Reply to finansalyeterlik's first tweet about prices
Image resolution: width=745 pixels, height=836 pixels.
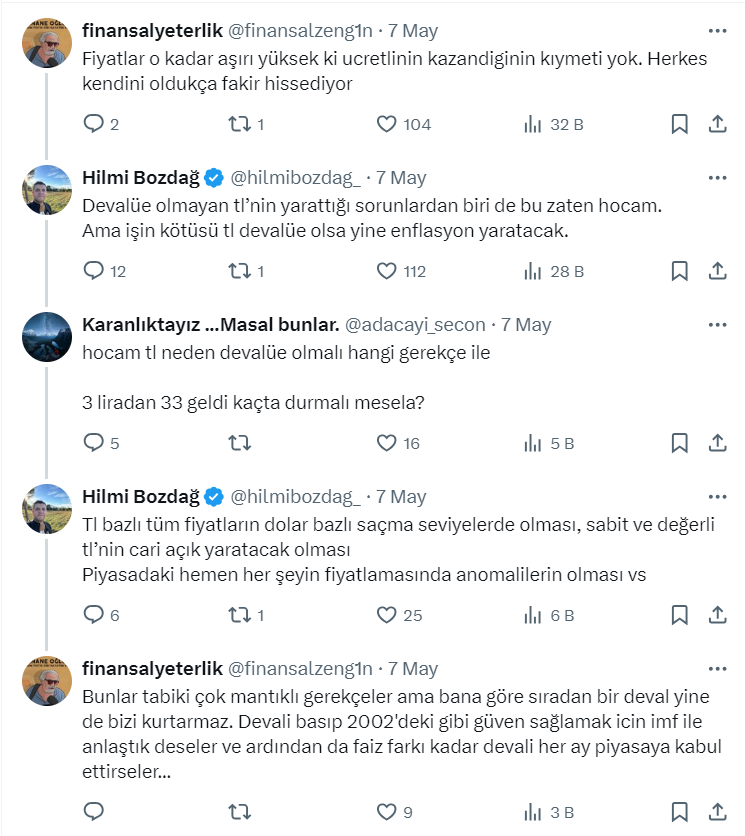click(93, 124)
